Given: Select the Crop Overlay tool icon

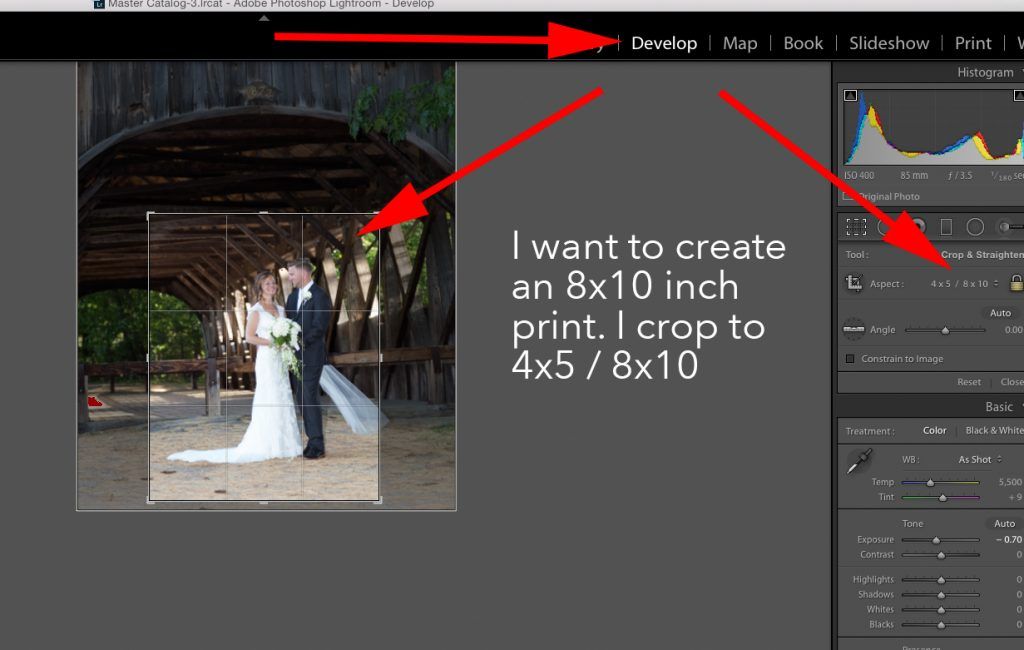Looking at the screenshot, I should point(856,227).
